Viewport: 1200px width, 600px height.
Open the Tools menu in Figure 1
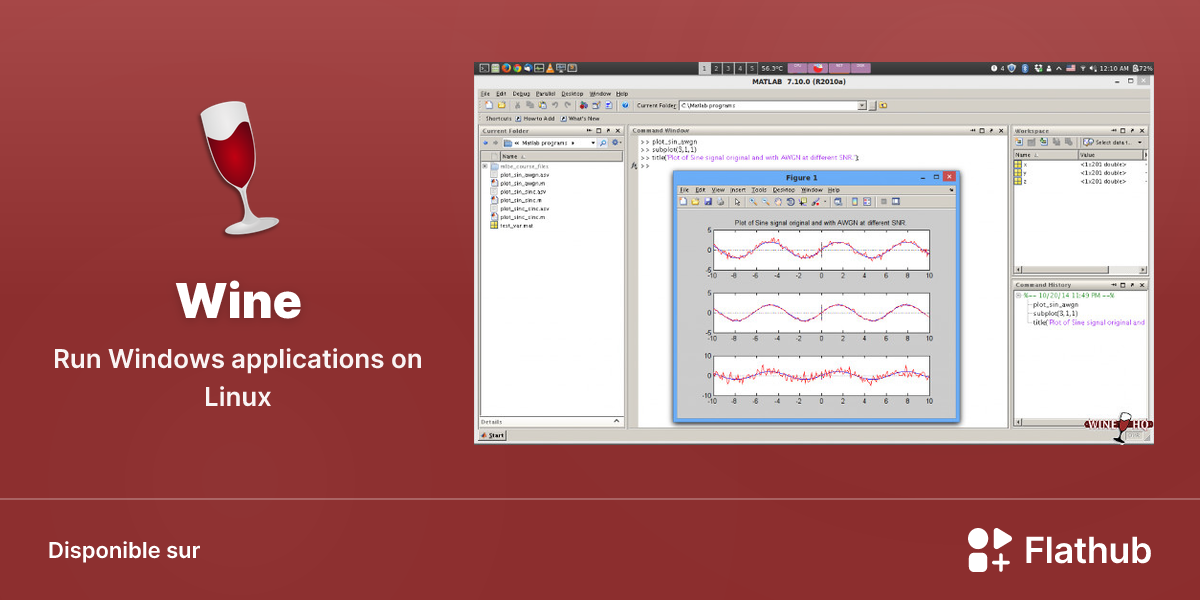click(x=760, y=190)
